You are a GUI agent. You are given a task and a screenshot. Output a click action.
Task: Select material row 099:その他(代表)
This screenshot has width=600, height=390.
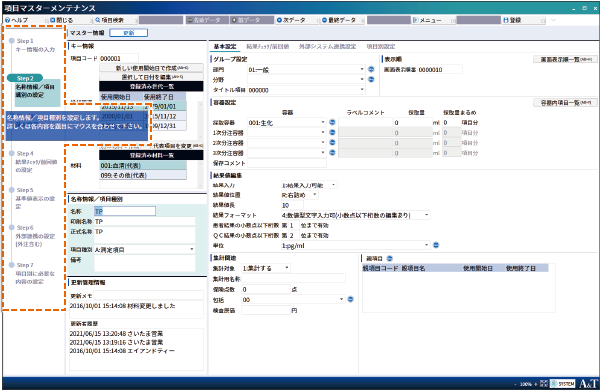pos(143,175)
